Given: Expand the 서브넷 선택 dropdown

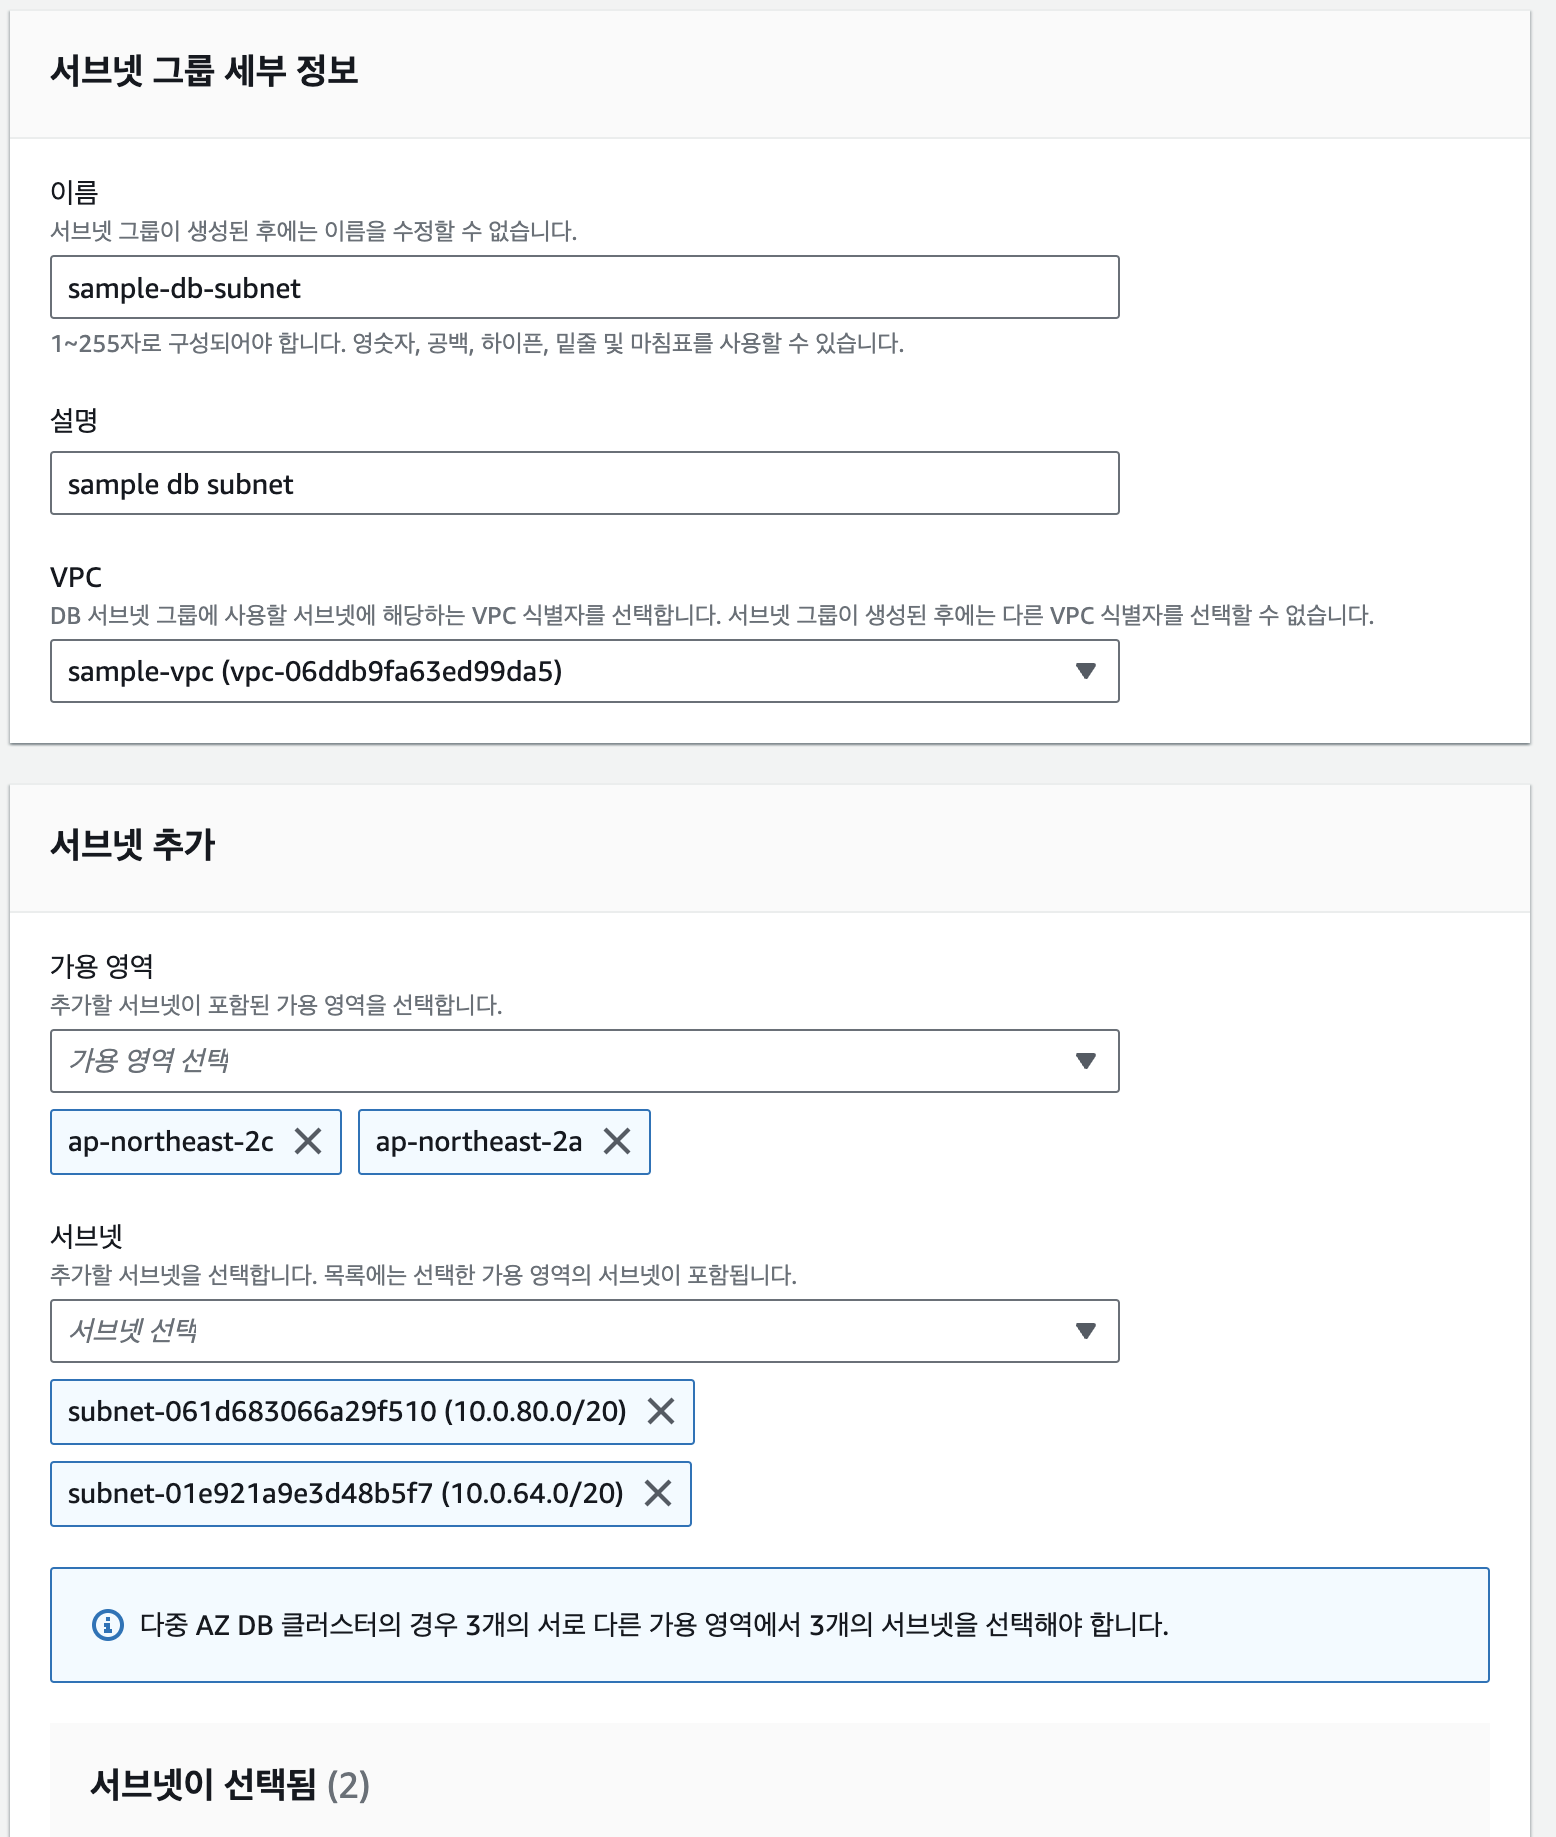Looking at the screenshot, I should click(x=560, y=1331).
